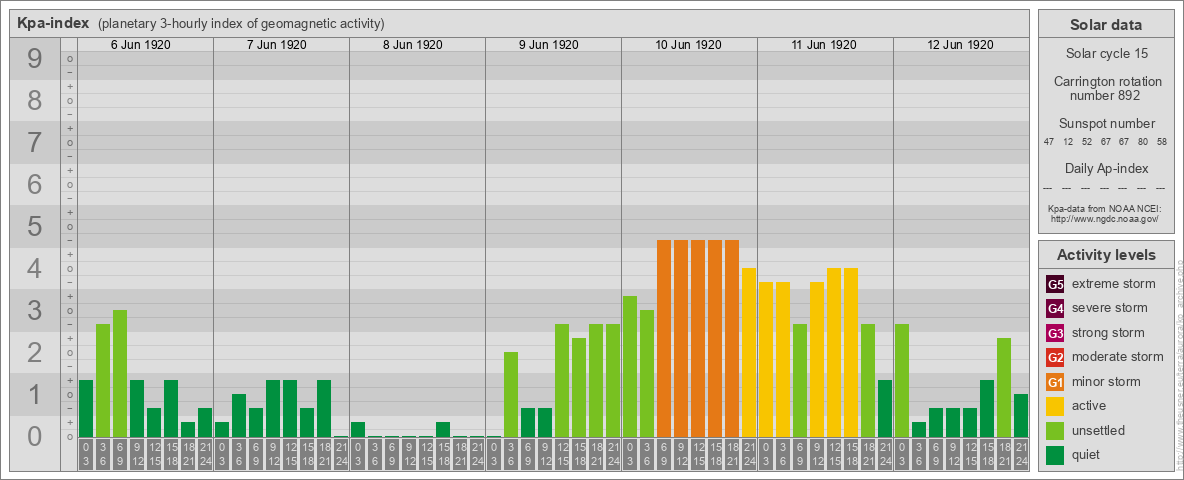The width and height of the screenshot is (1184, 480).
Task: Click the 10 Jun 6–9 orange bar
Action: (664, 338)
